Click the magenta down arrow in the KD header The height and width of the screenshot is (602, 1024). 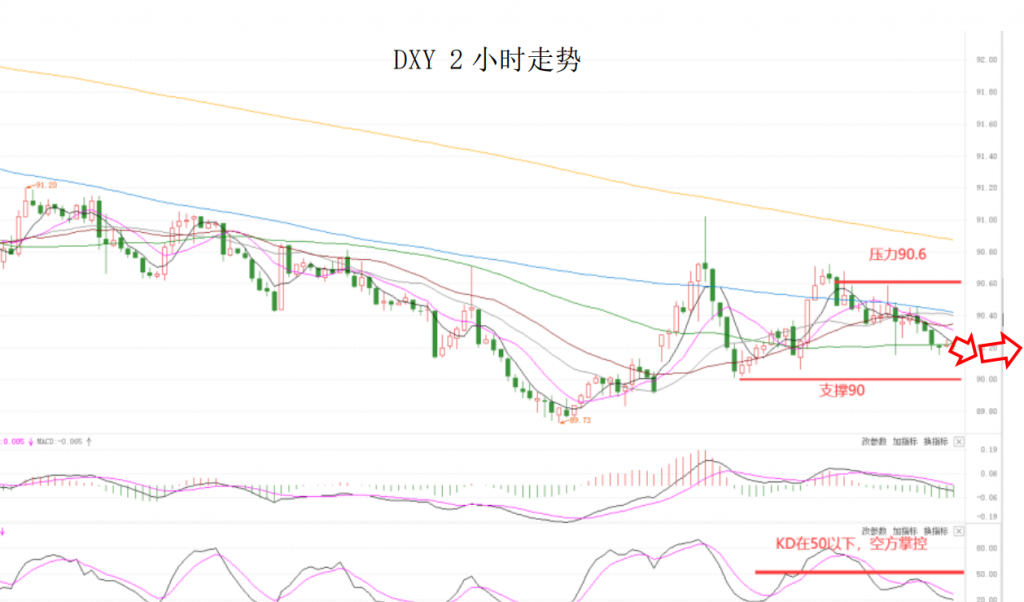[x=3, y=532]
